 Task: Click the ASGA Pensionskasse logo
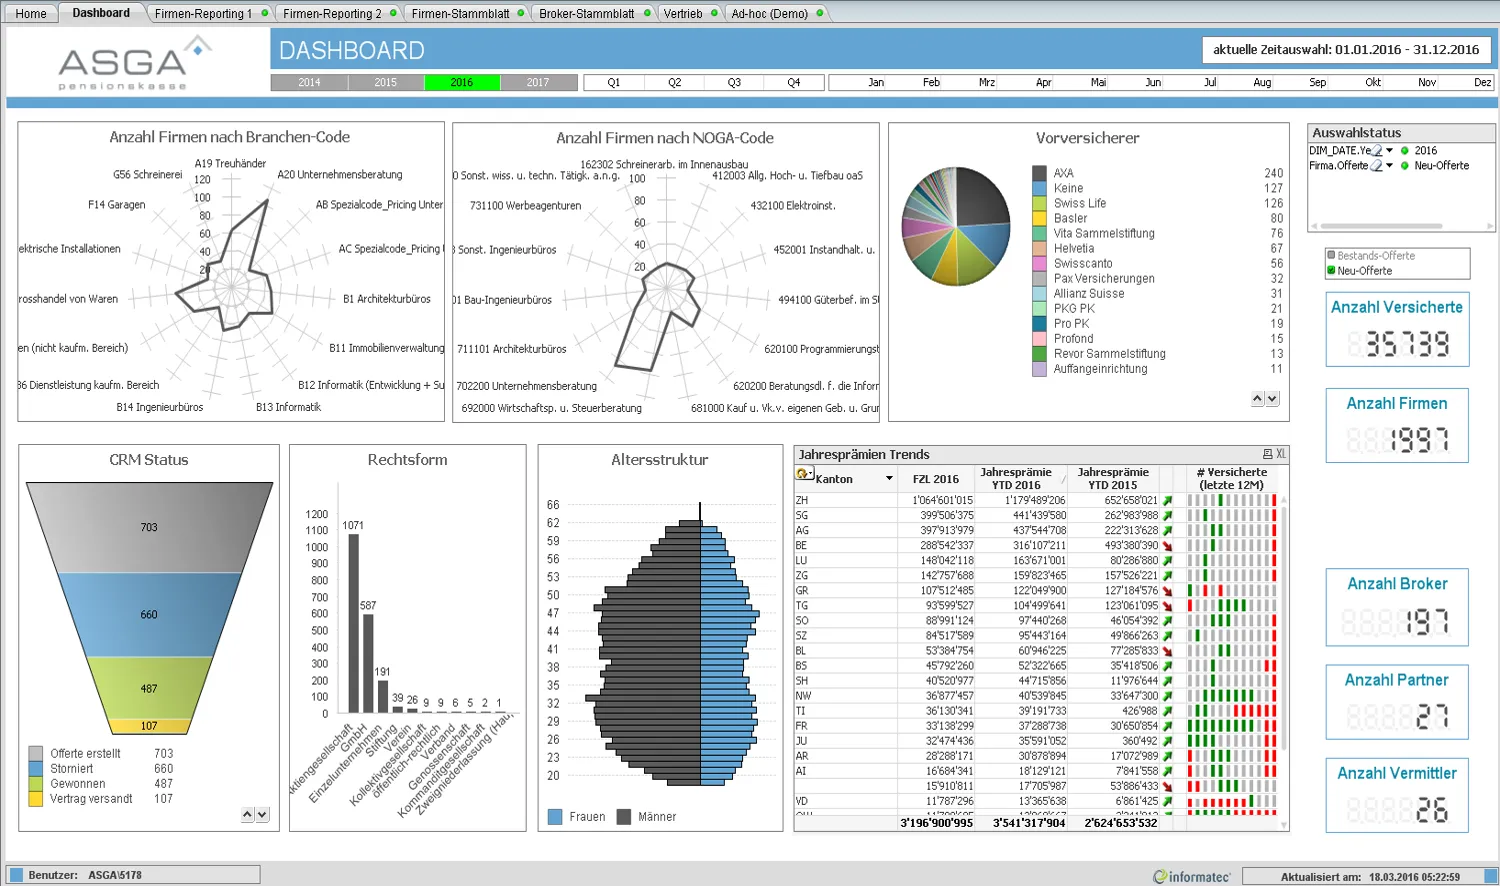coord(133,63)
